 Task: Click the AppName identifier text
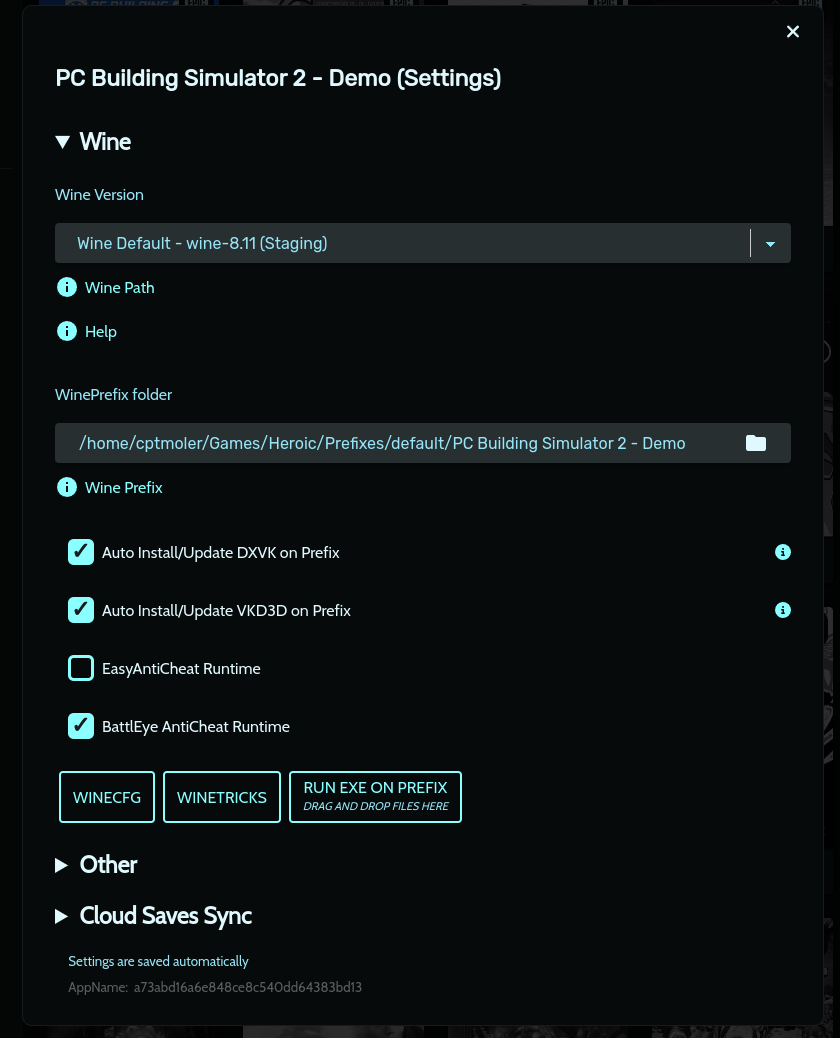coord(215,987)
